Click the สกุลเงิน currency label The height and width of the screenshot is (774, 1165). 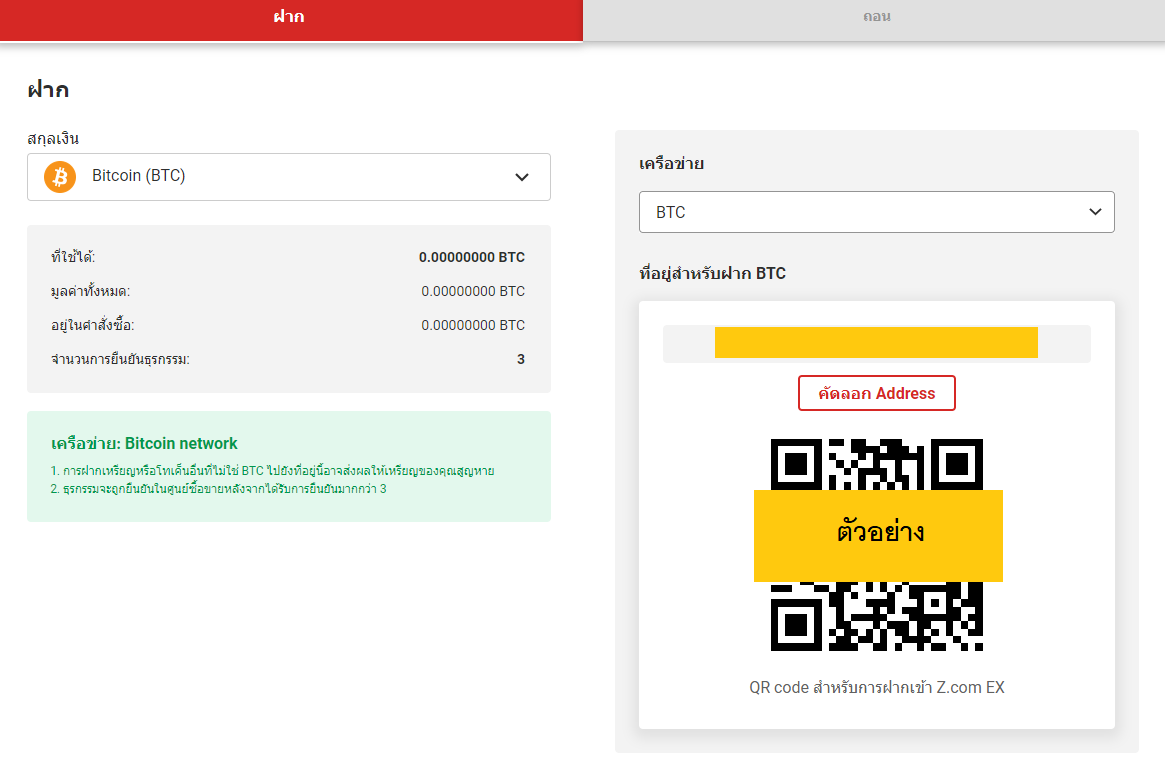coord(53,139)
